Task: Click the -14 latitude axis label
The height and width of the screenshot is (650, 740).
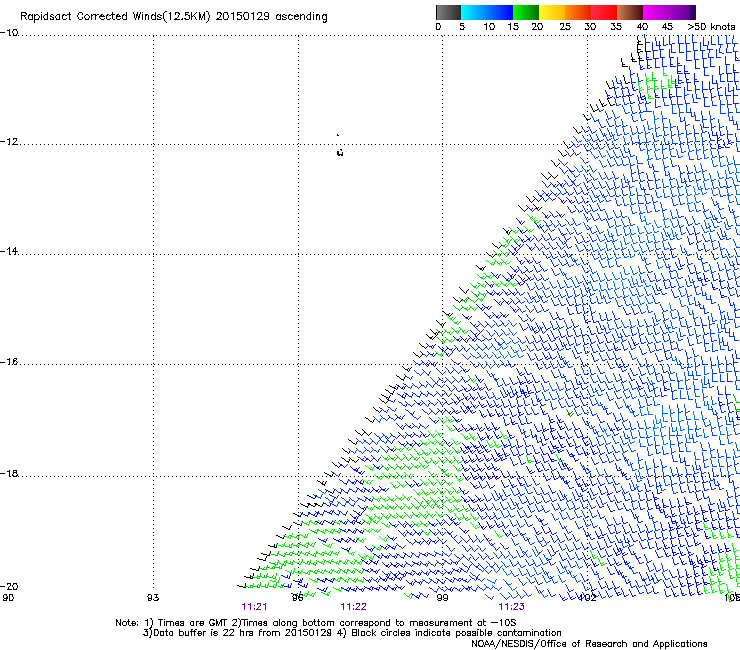Action: pyautogui.click(x=9, y=252)
